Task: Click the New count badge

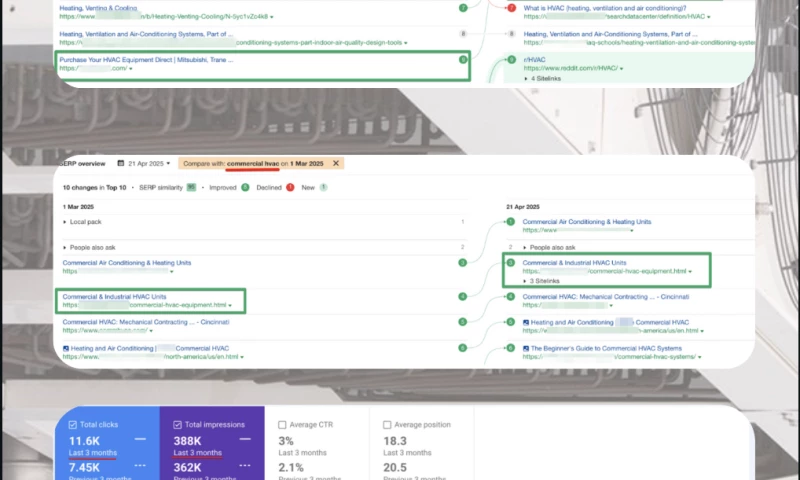Action: [323, 187]
